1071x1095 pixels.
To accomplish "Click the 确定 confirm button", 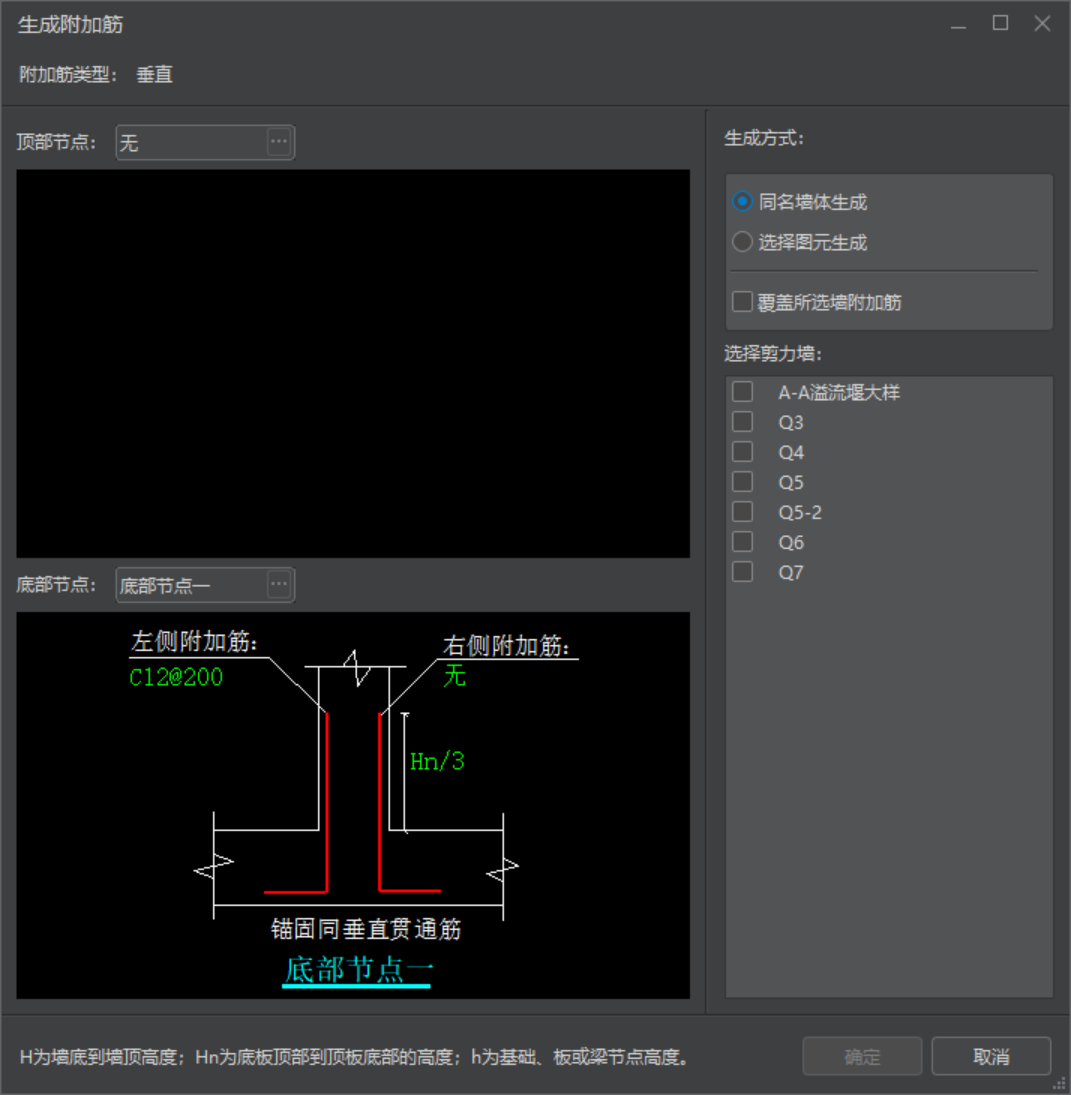I will tap(862, 1057).
